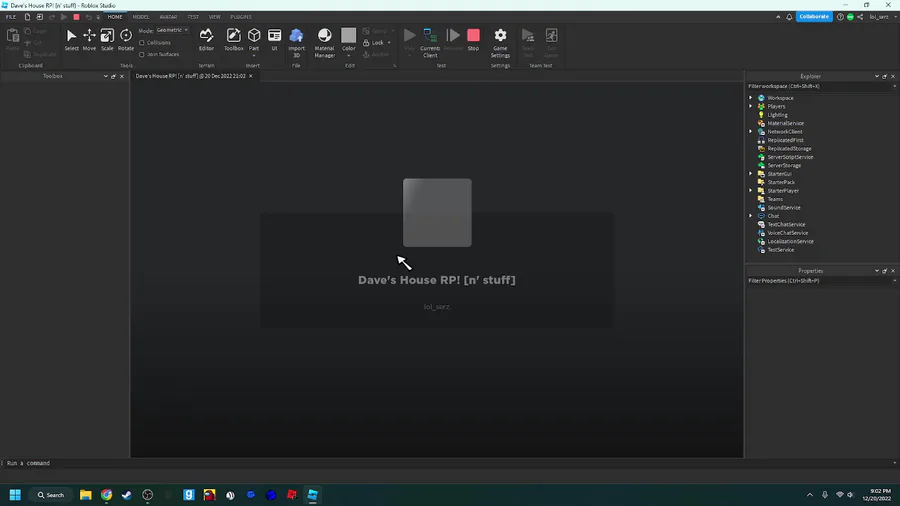Select ReplicatedStorage in Explorer
900x506 pixels.
(x=789, y=149)
